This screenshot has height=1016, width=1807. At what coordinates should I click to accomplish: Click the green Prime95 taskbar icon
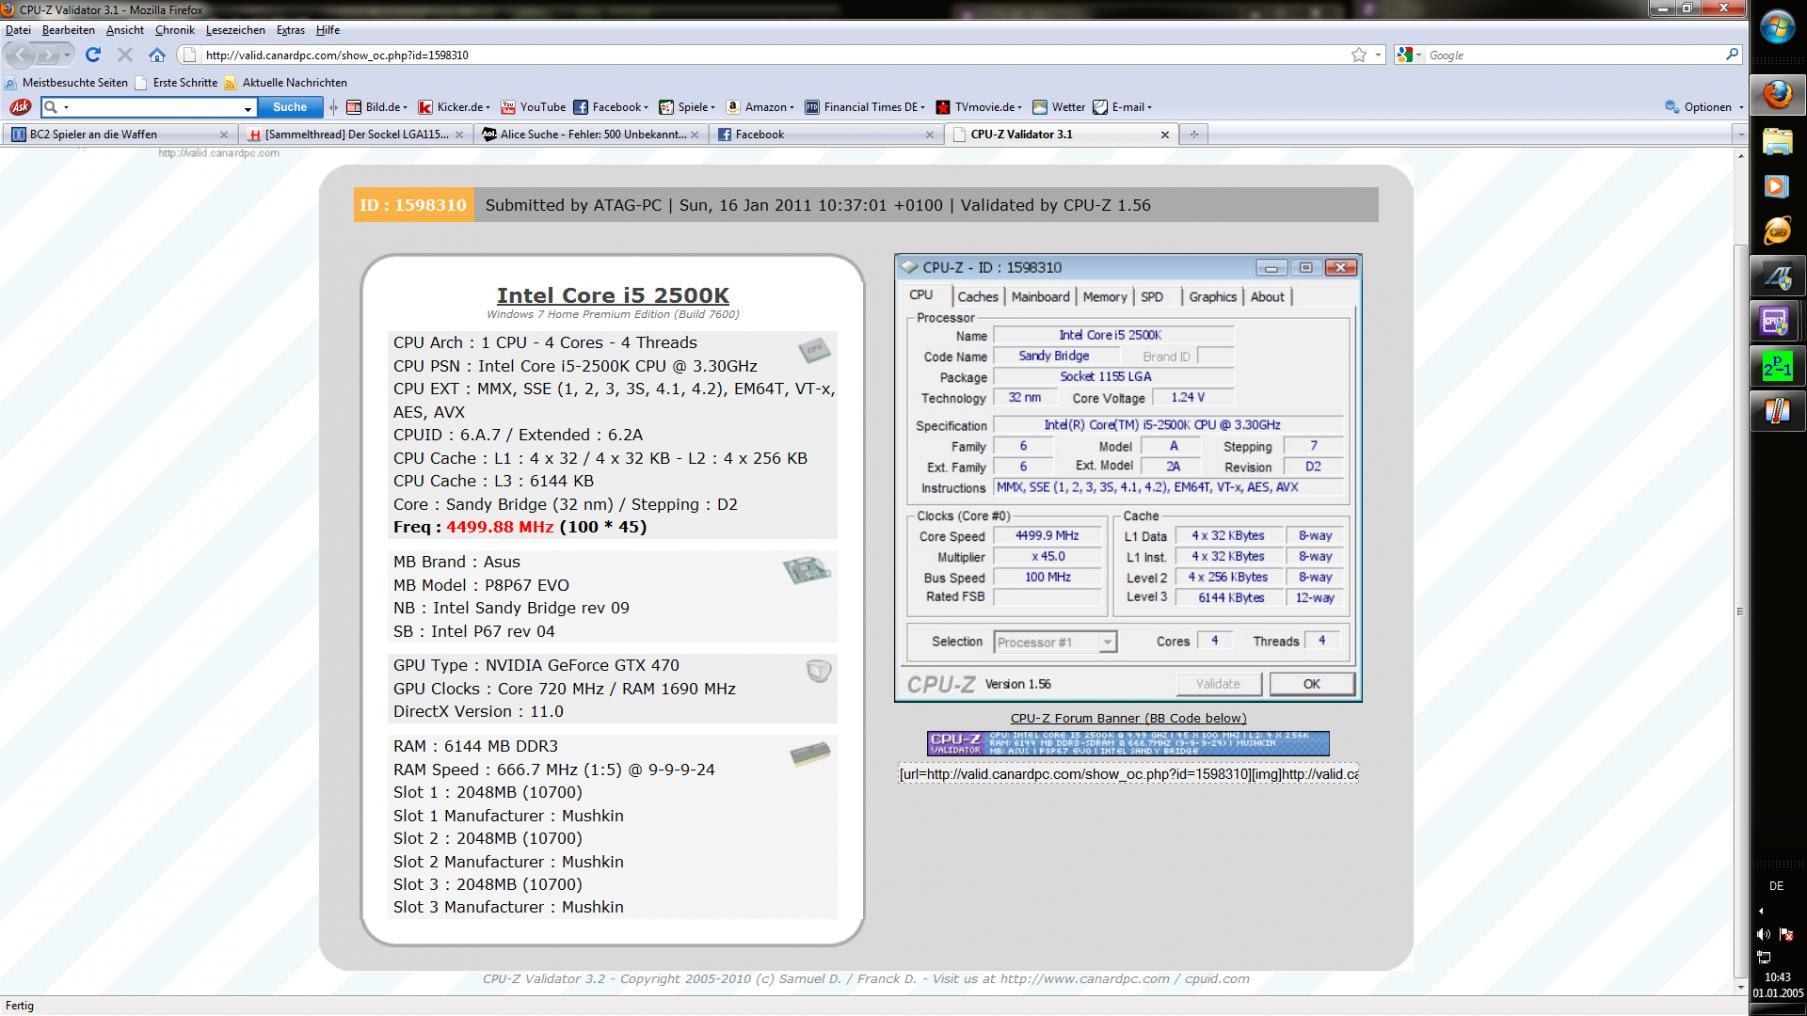(x=1776, y=367)
